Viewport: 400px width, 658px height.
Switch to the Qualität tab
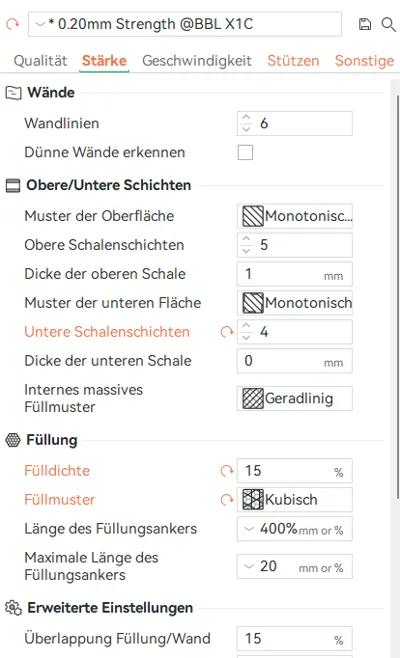[x=40, y=61]
